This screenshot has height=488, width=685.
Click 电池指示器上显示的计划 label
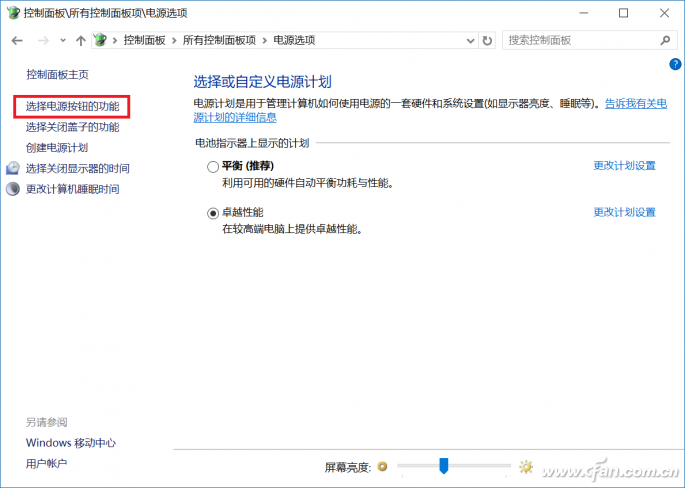click(253, 143)
